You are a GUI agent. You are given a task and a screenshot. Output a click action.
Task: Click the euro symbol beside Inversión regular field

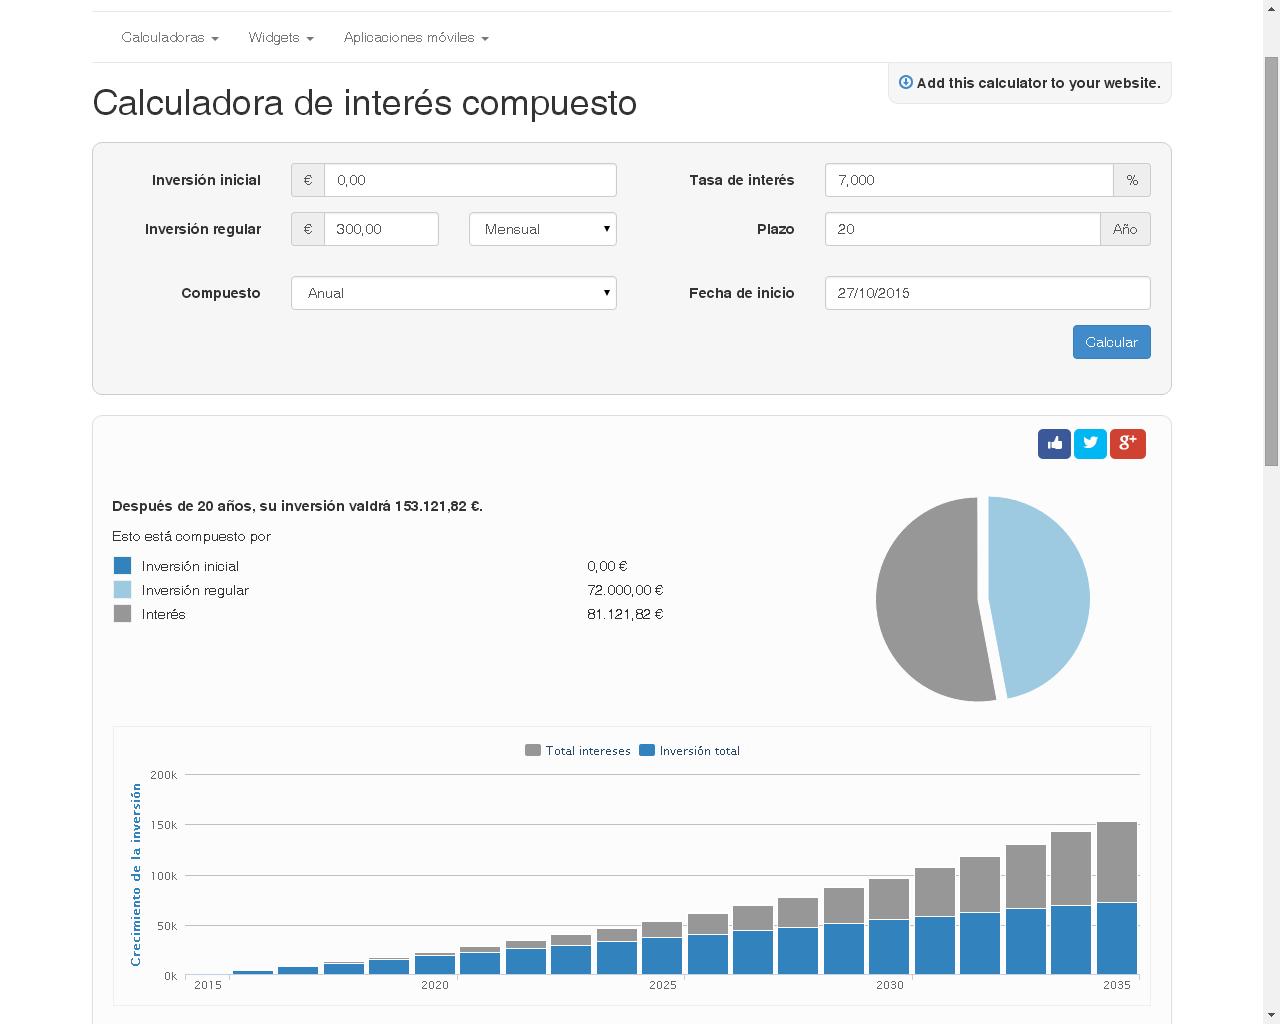(308, 229)
